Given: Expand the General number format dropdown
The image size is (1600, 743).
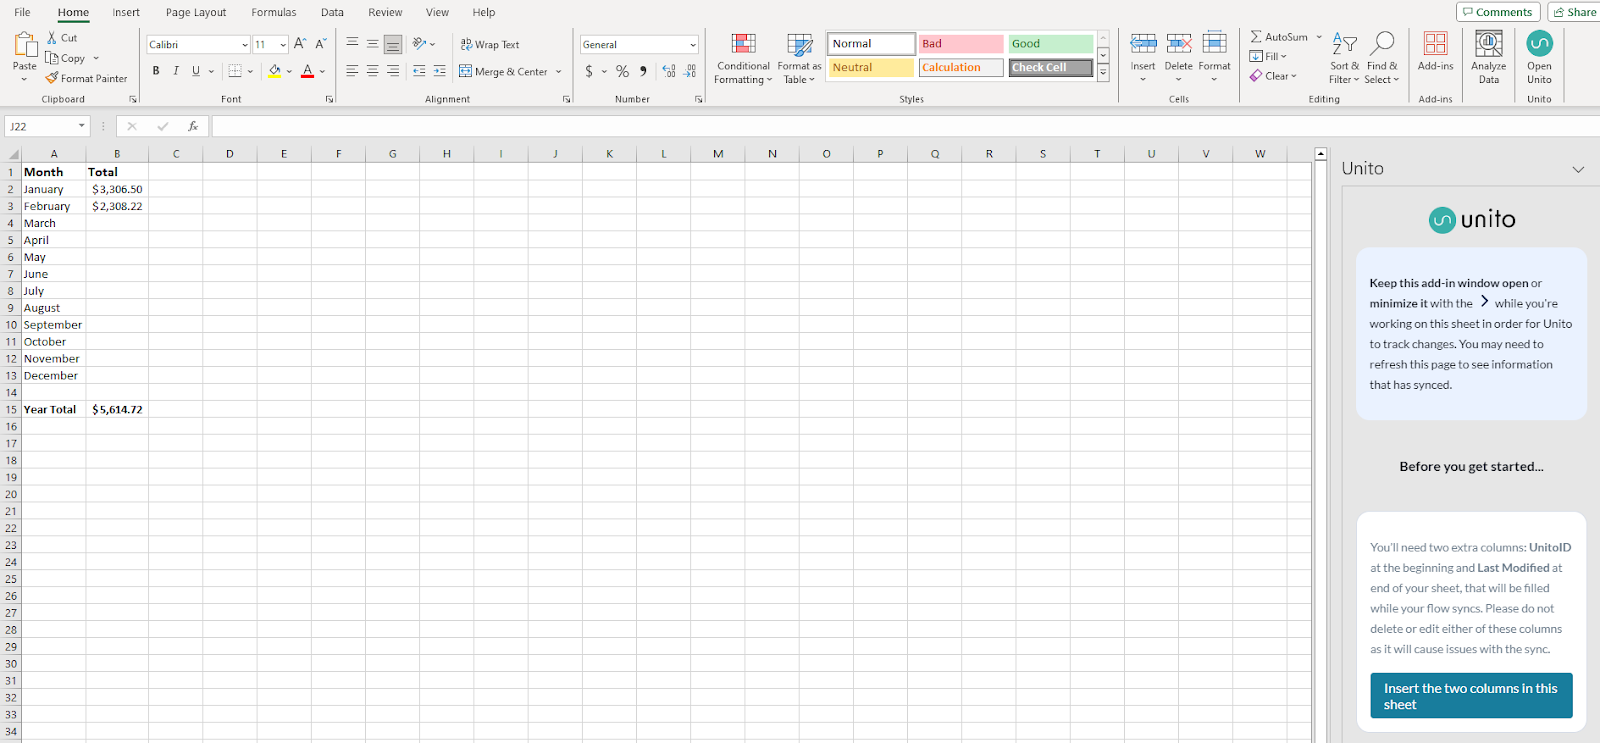Looking at the screenshot, I should click(x=692, y=45).
